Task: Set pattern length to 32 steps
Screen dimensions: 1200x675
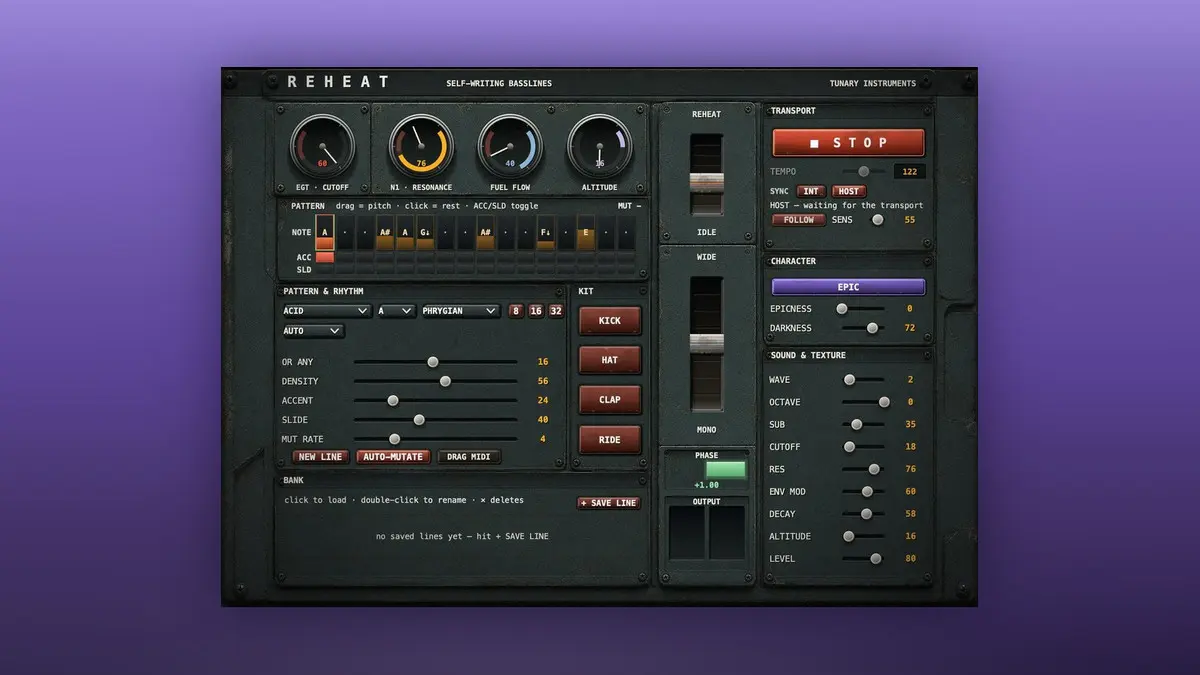Action: pyautogui.click(x=556, y=311)
